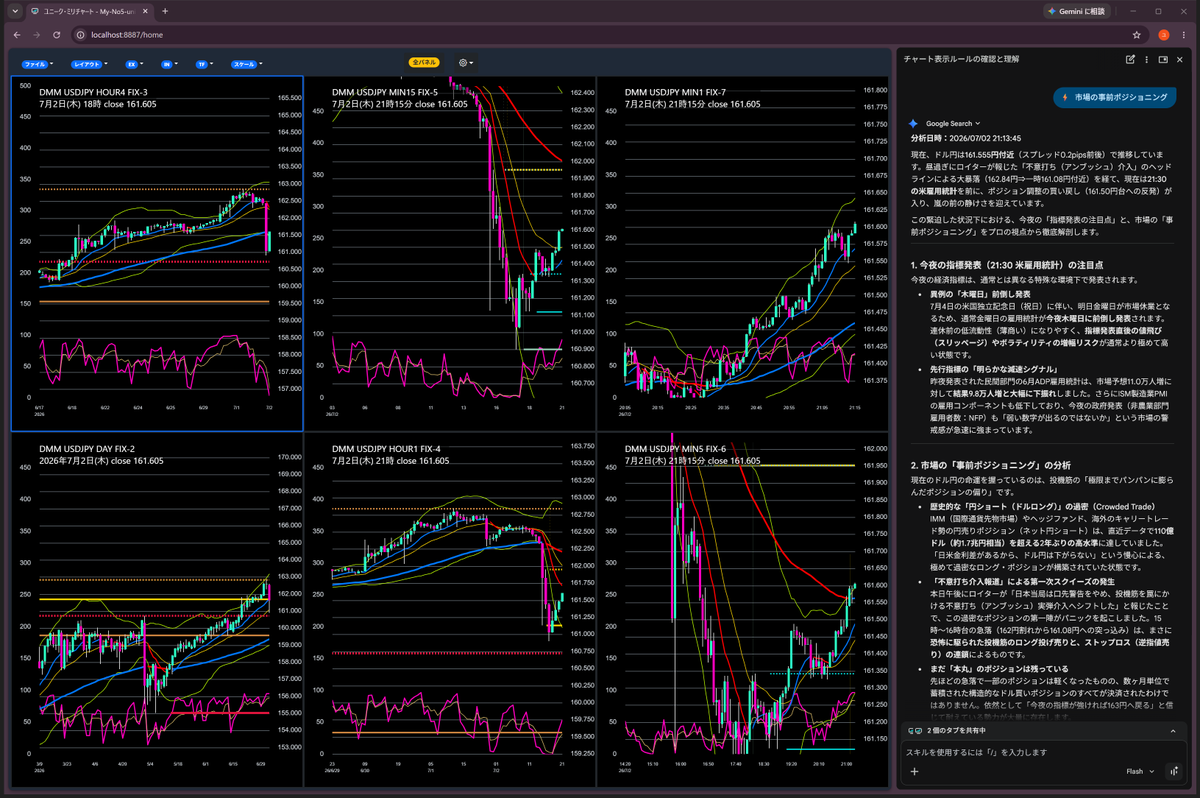Switch to the ユニーク・ミリチャート tab
Viewport: 1200px width, 798px height.
pyautogui.click(x=90, y=11)
